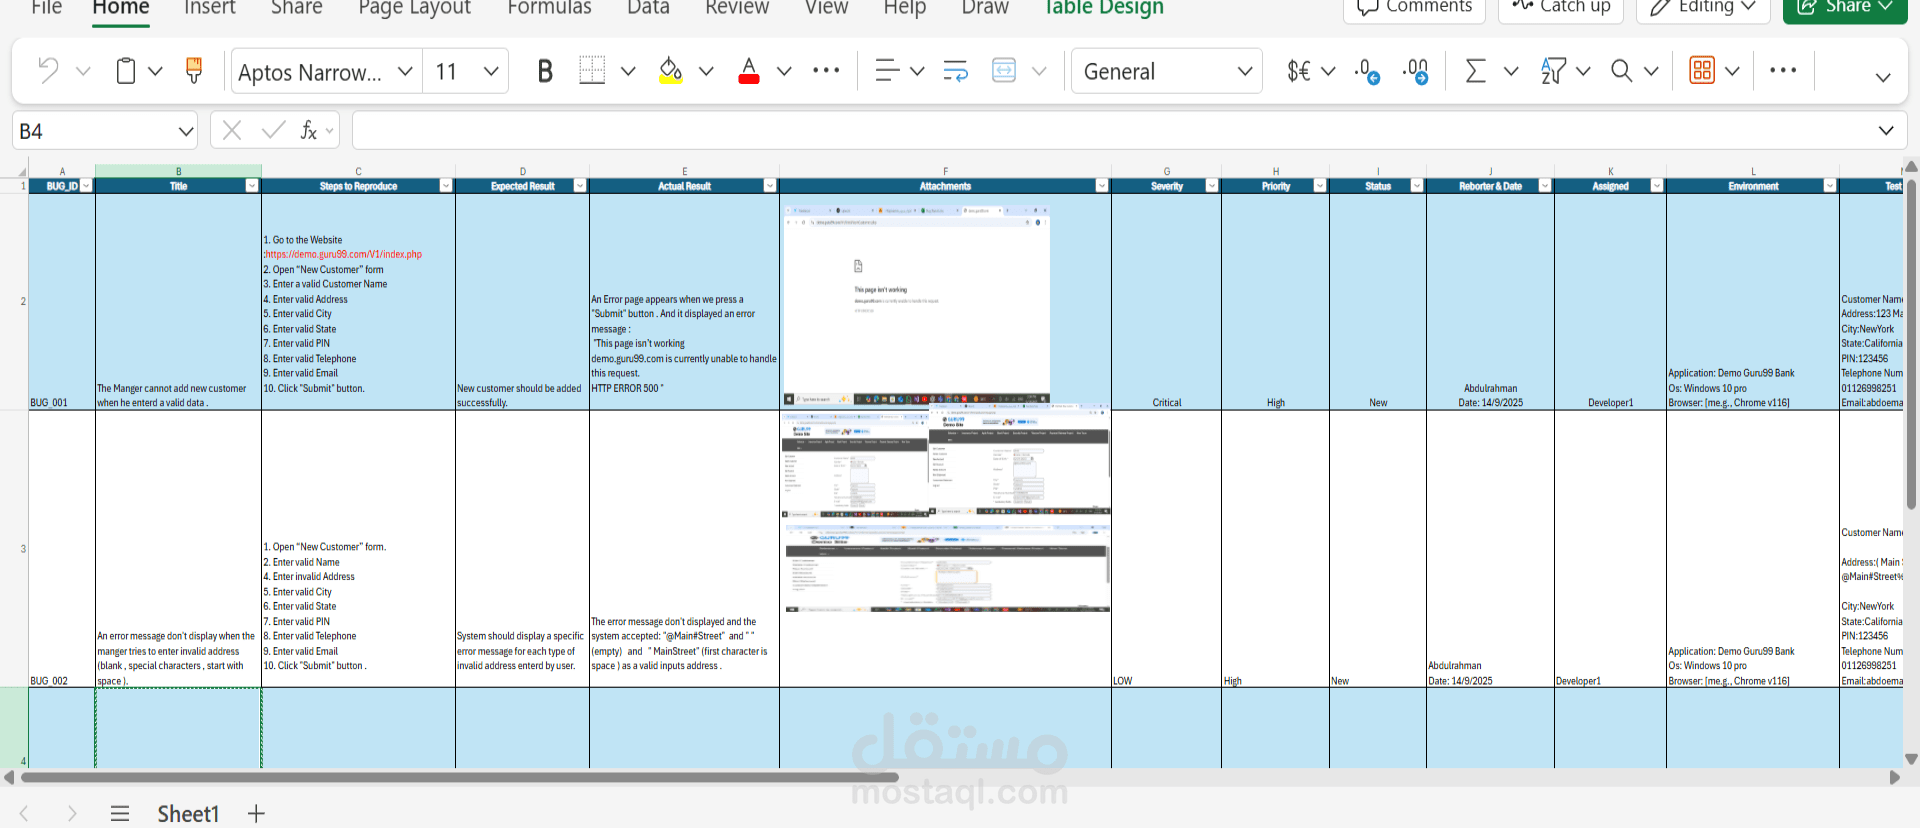This screenshot has height=828, width=1920.
Task: Click the Merge cells icon
Action: click(1004, 71)
